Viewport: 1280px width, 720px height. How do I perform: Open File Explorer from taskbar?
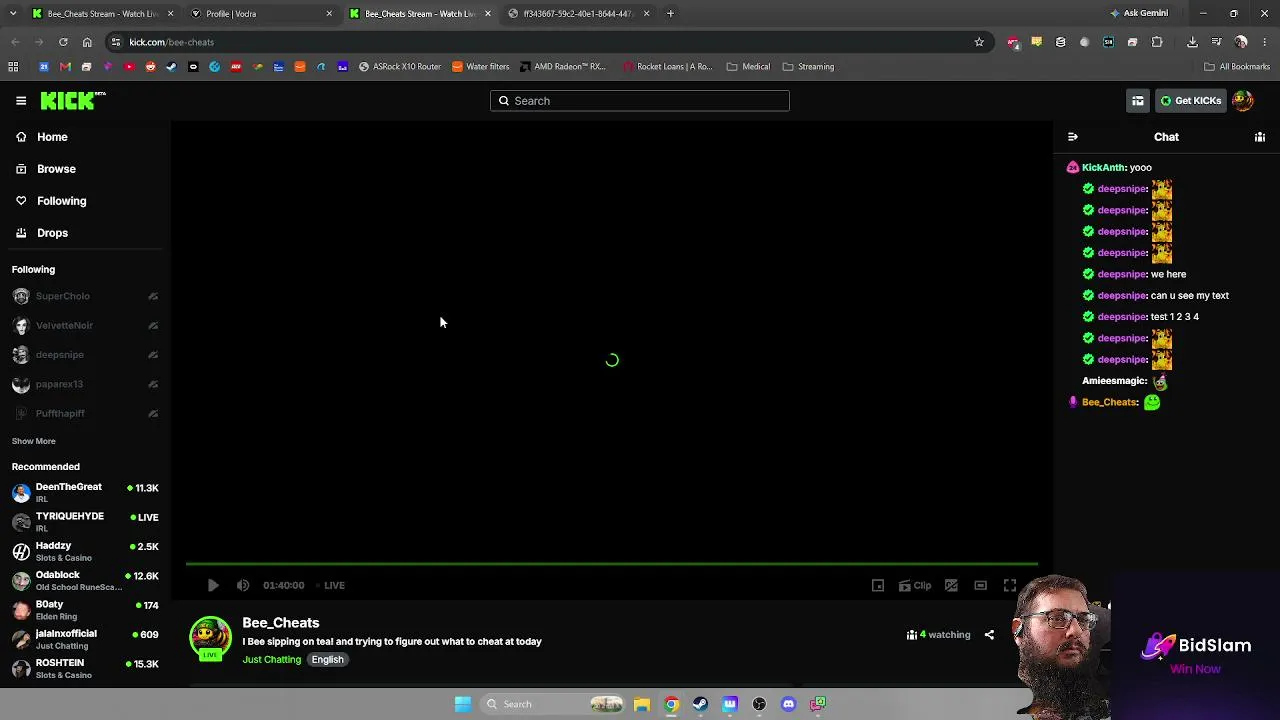pos(642,704)
